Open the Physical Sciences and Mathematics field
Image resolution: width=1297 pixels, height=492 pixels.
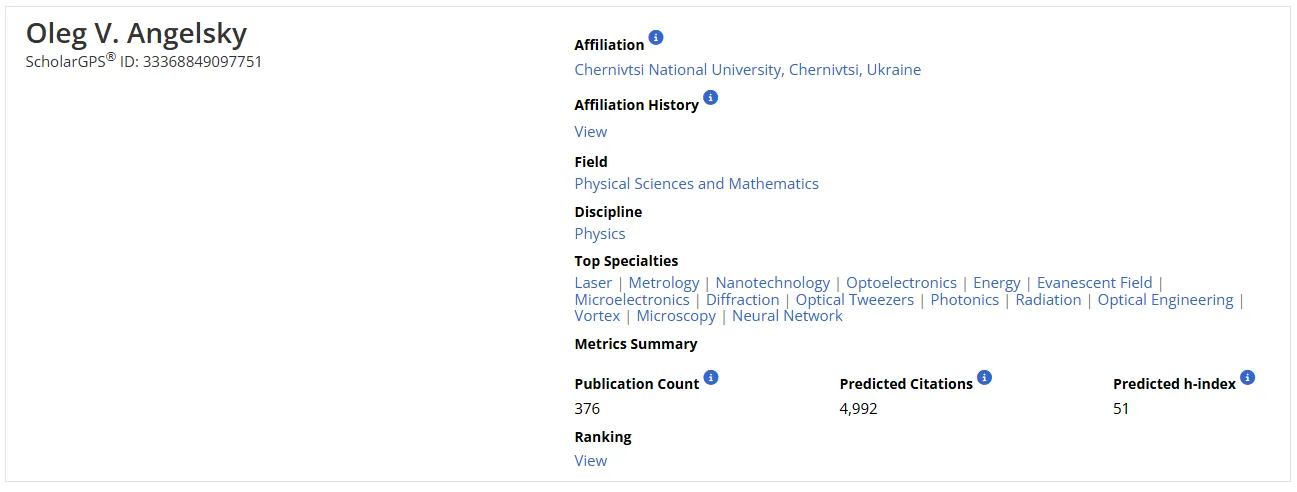pyautogui.click(x=696, y=184)
